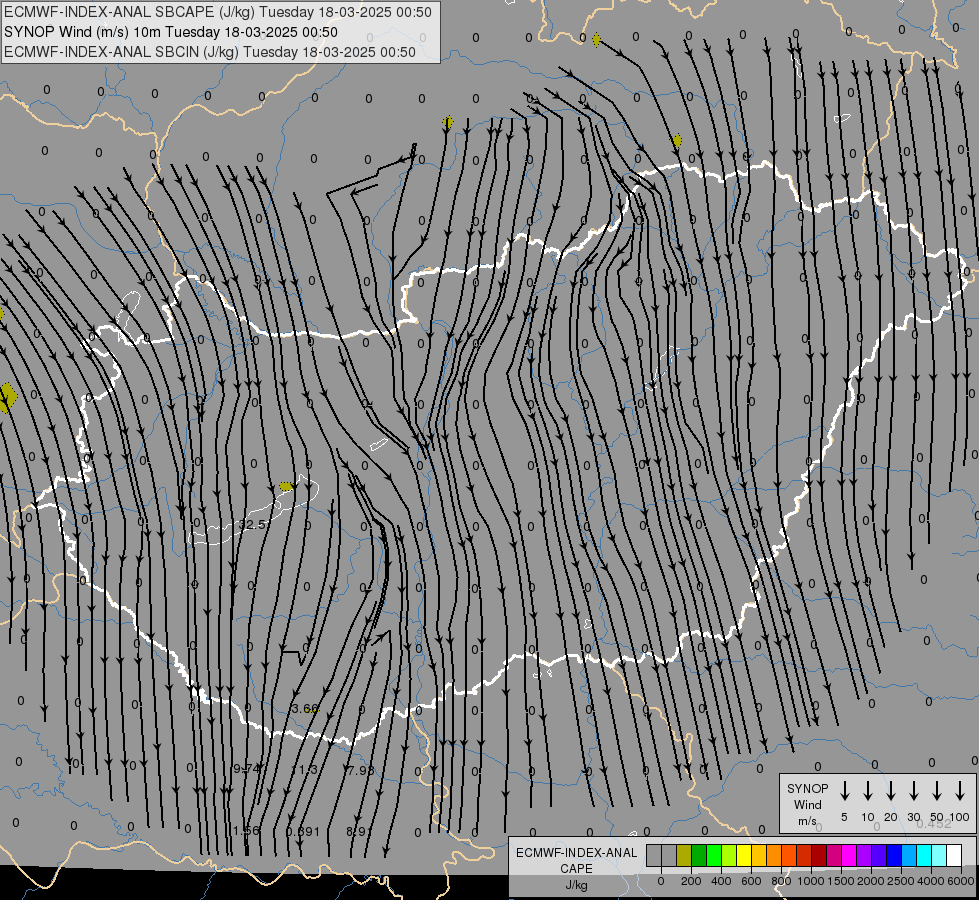Click the 8.91 value on the map
Viewport: 979px width, 900px height.
point(358,832)
